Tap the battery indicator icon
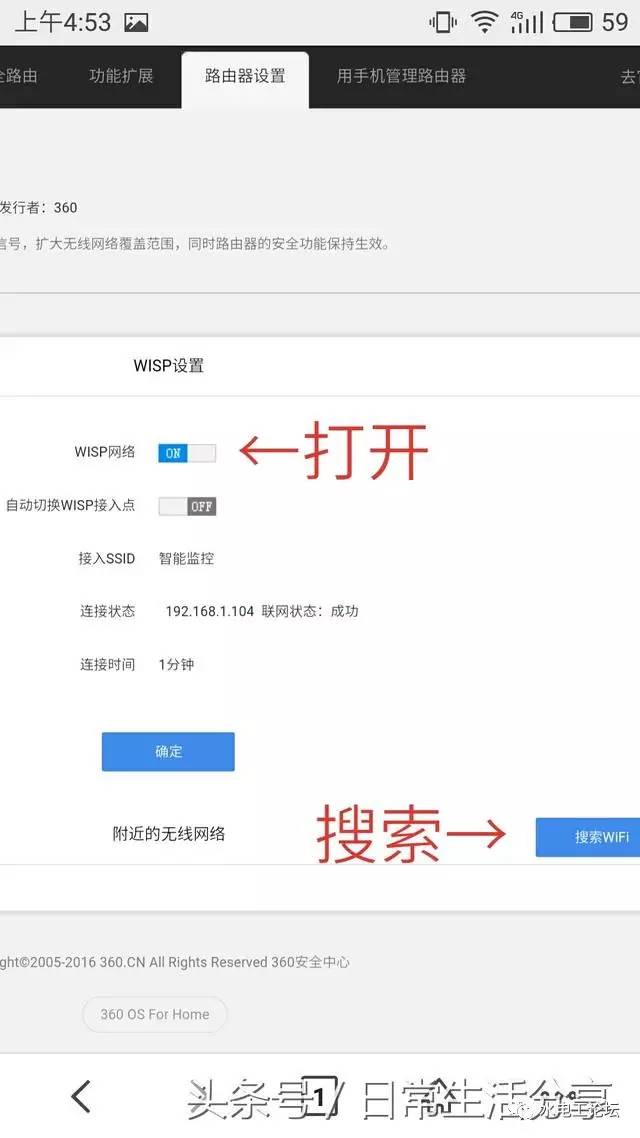 point(572,22)
